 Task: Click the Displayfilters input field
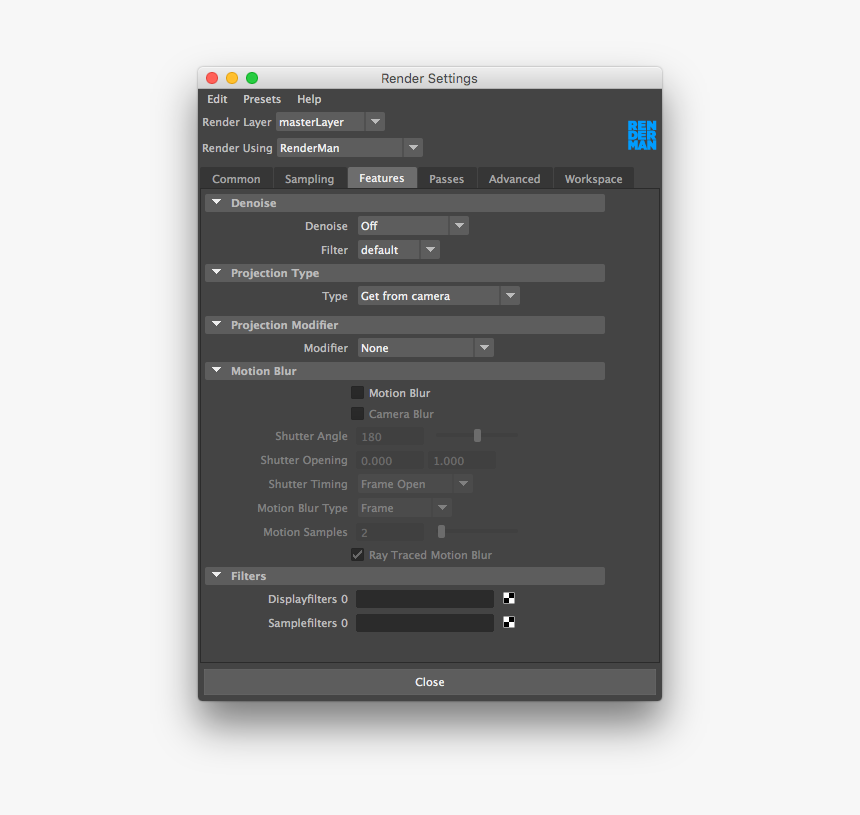click(425, 599)
